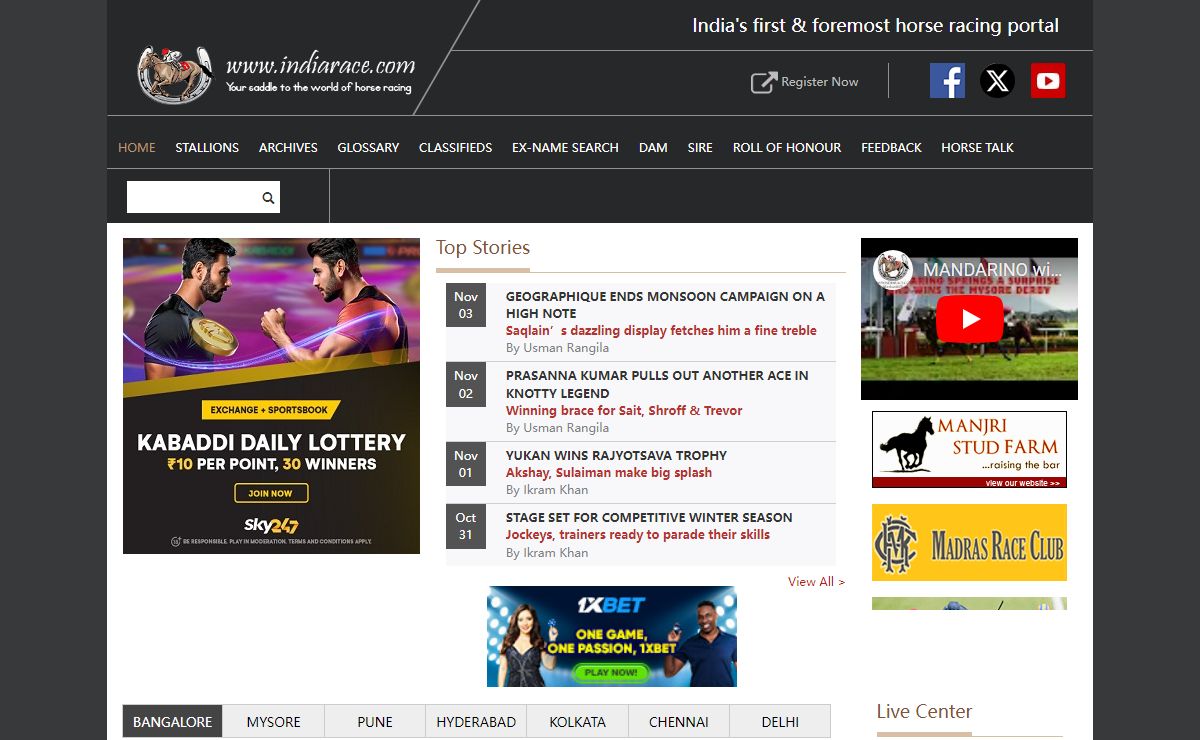Select the HYDERABAD tab
The width and height of the screenshot is (1200, 740).
coord(476,721)
